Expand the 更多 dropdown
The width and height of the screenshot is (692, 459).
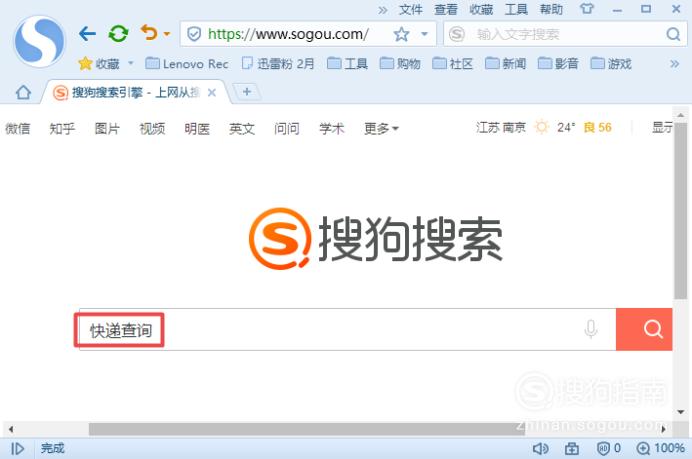point(381,128)
